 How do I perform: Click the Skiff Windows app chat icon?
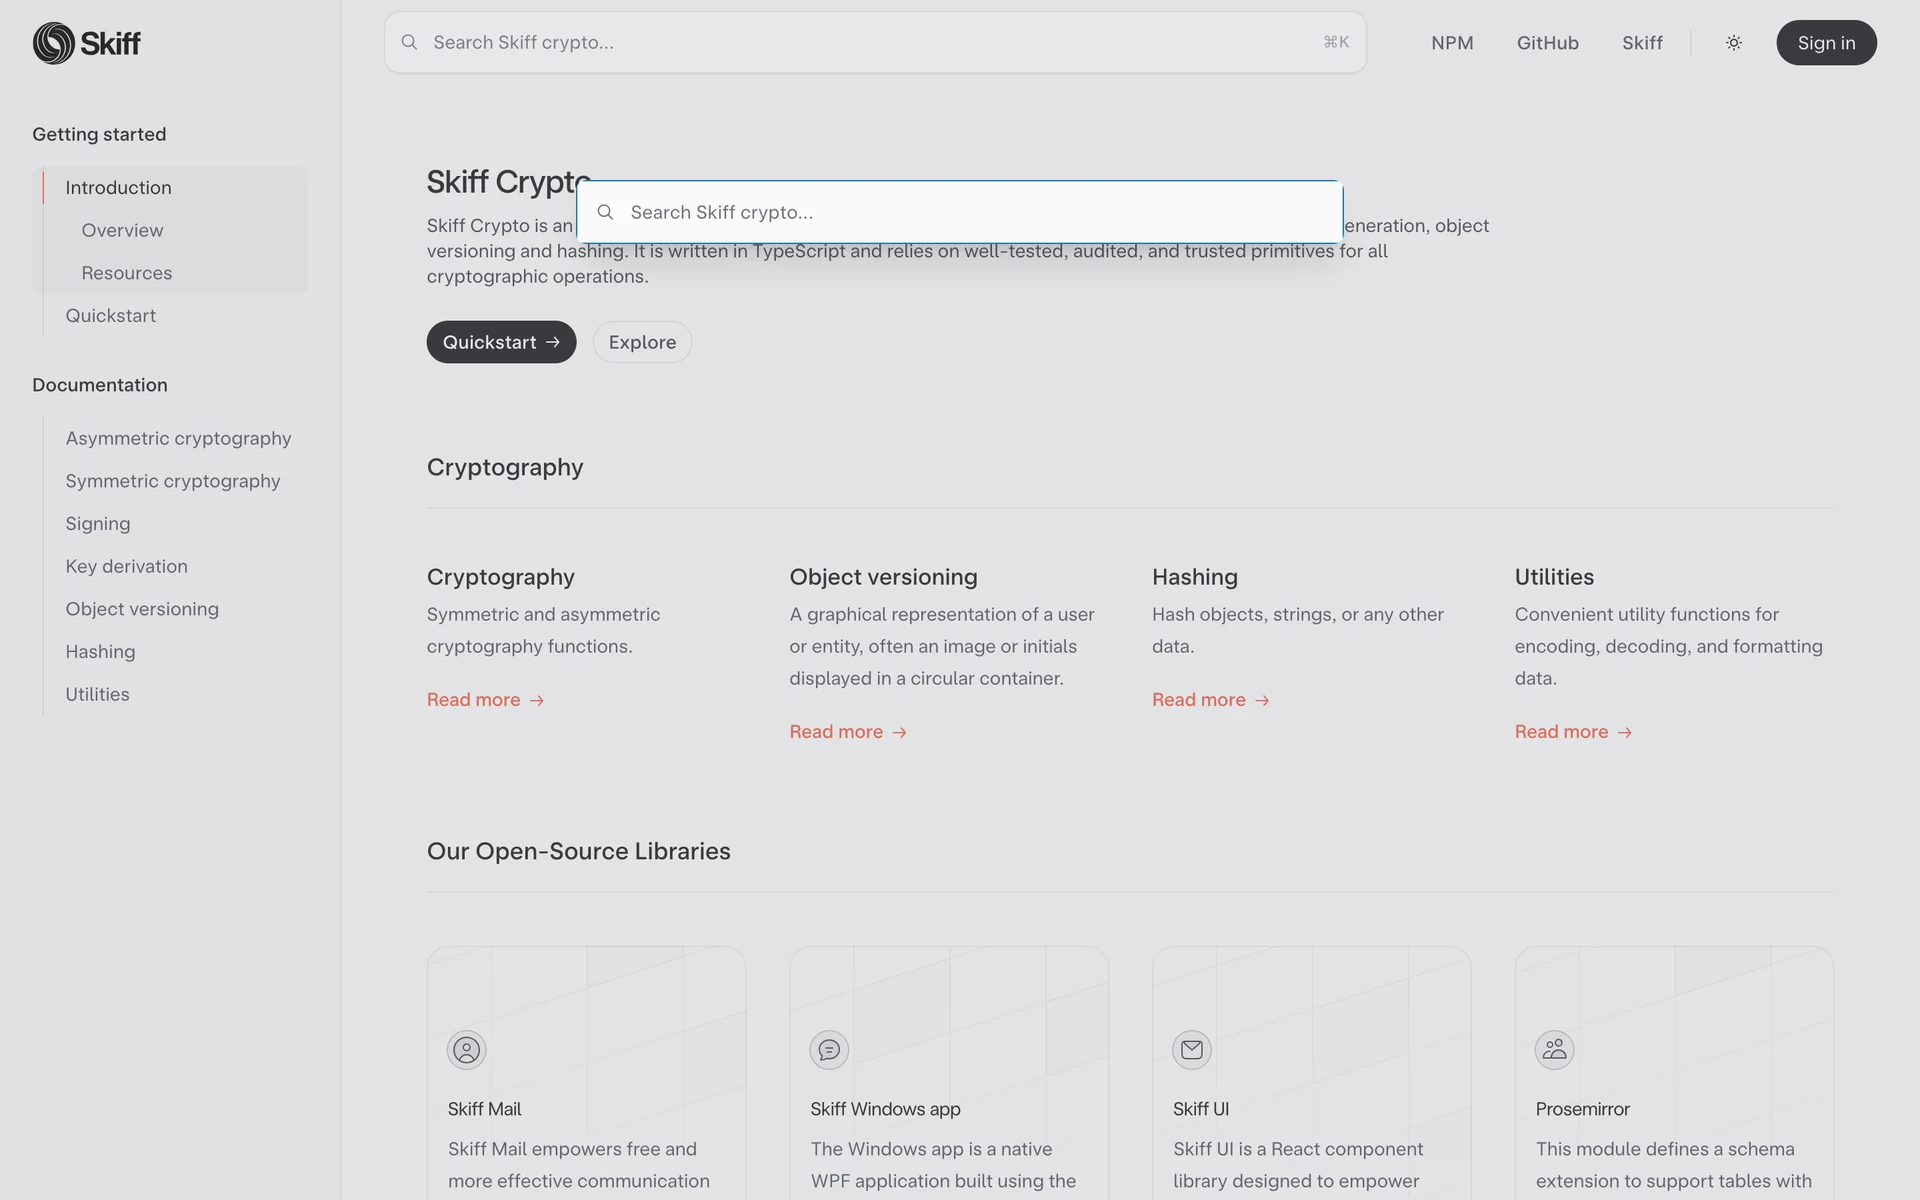tap(829, 1050)
